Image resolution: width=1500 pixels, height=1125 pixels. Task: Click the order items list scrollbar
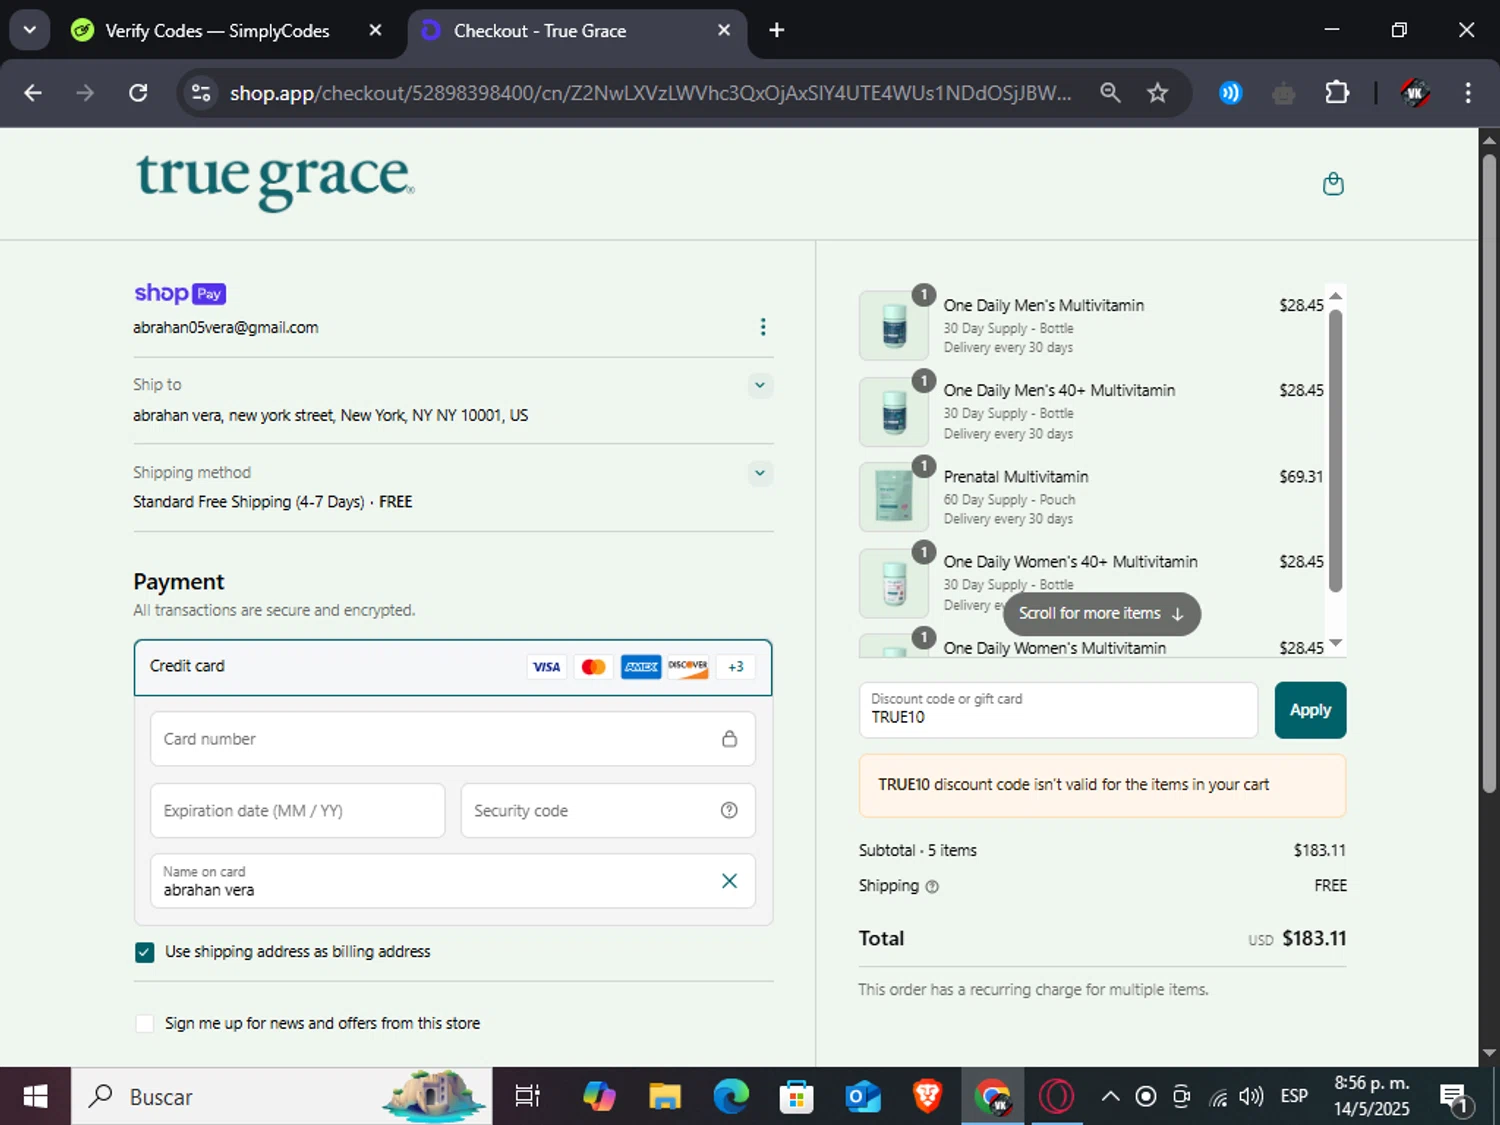1335,450
